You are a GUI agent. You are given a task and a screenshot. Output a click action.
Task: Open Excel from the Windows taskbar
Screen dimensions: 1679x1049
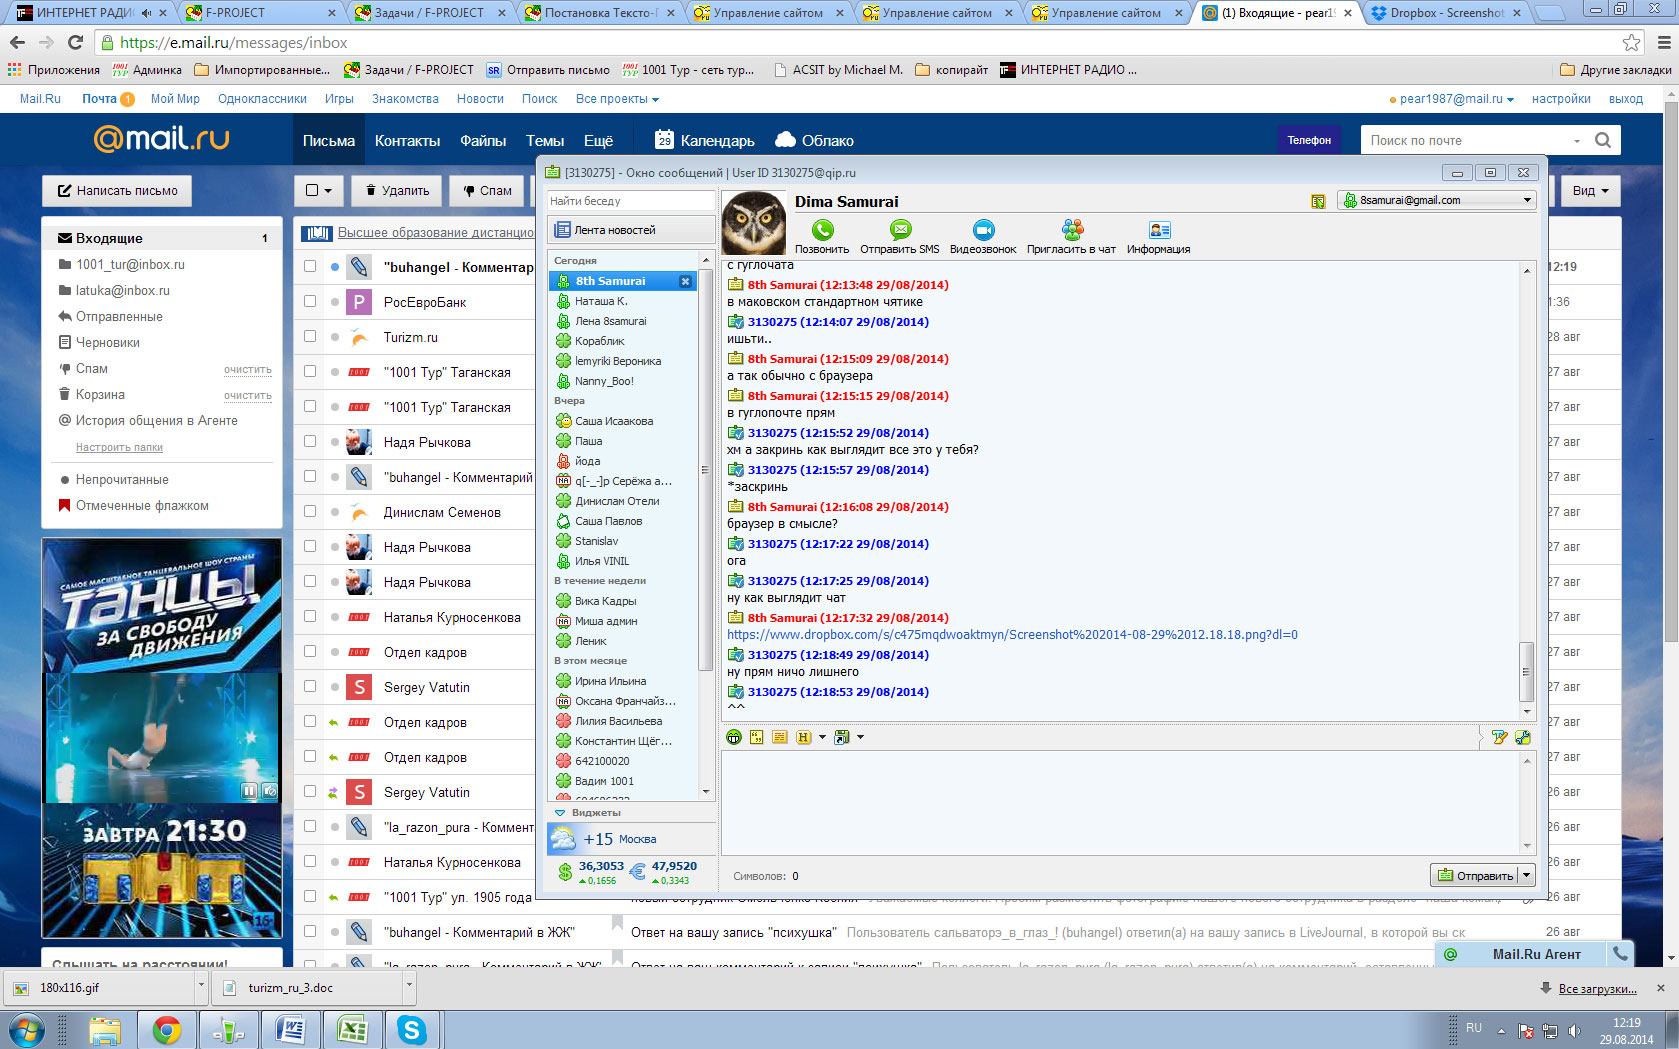(x=352, y=1030)
